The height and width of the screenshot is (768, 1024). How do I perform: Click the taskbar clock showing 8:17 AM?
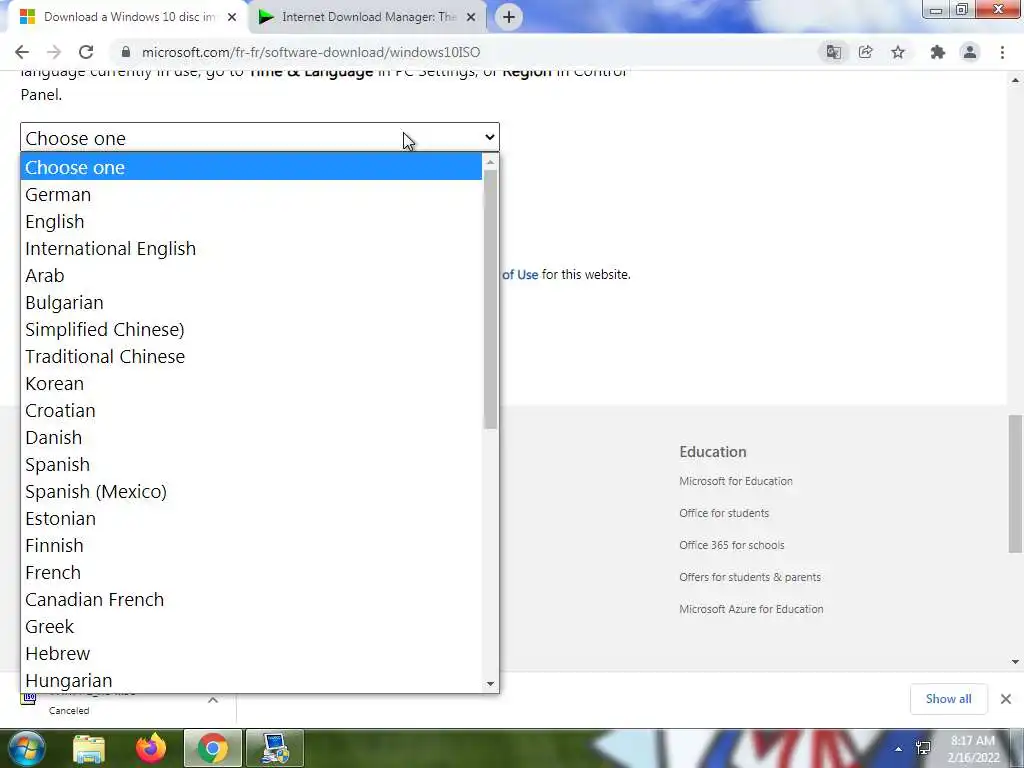click(x=973, y=749)
